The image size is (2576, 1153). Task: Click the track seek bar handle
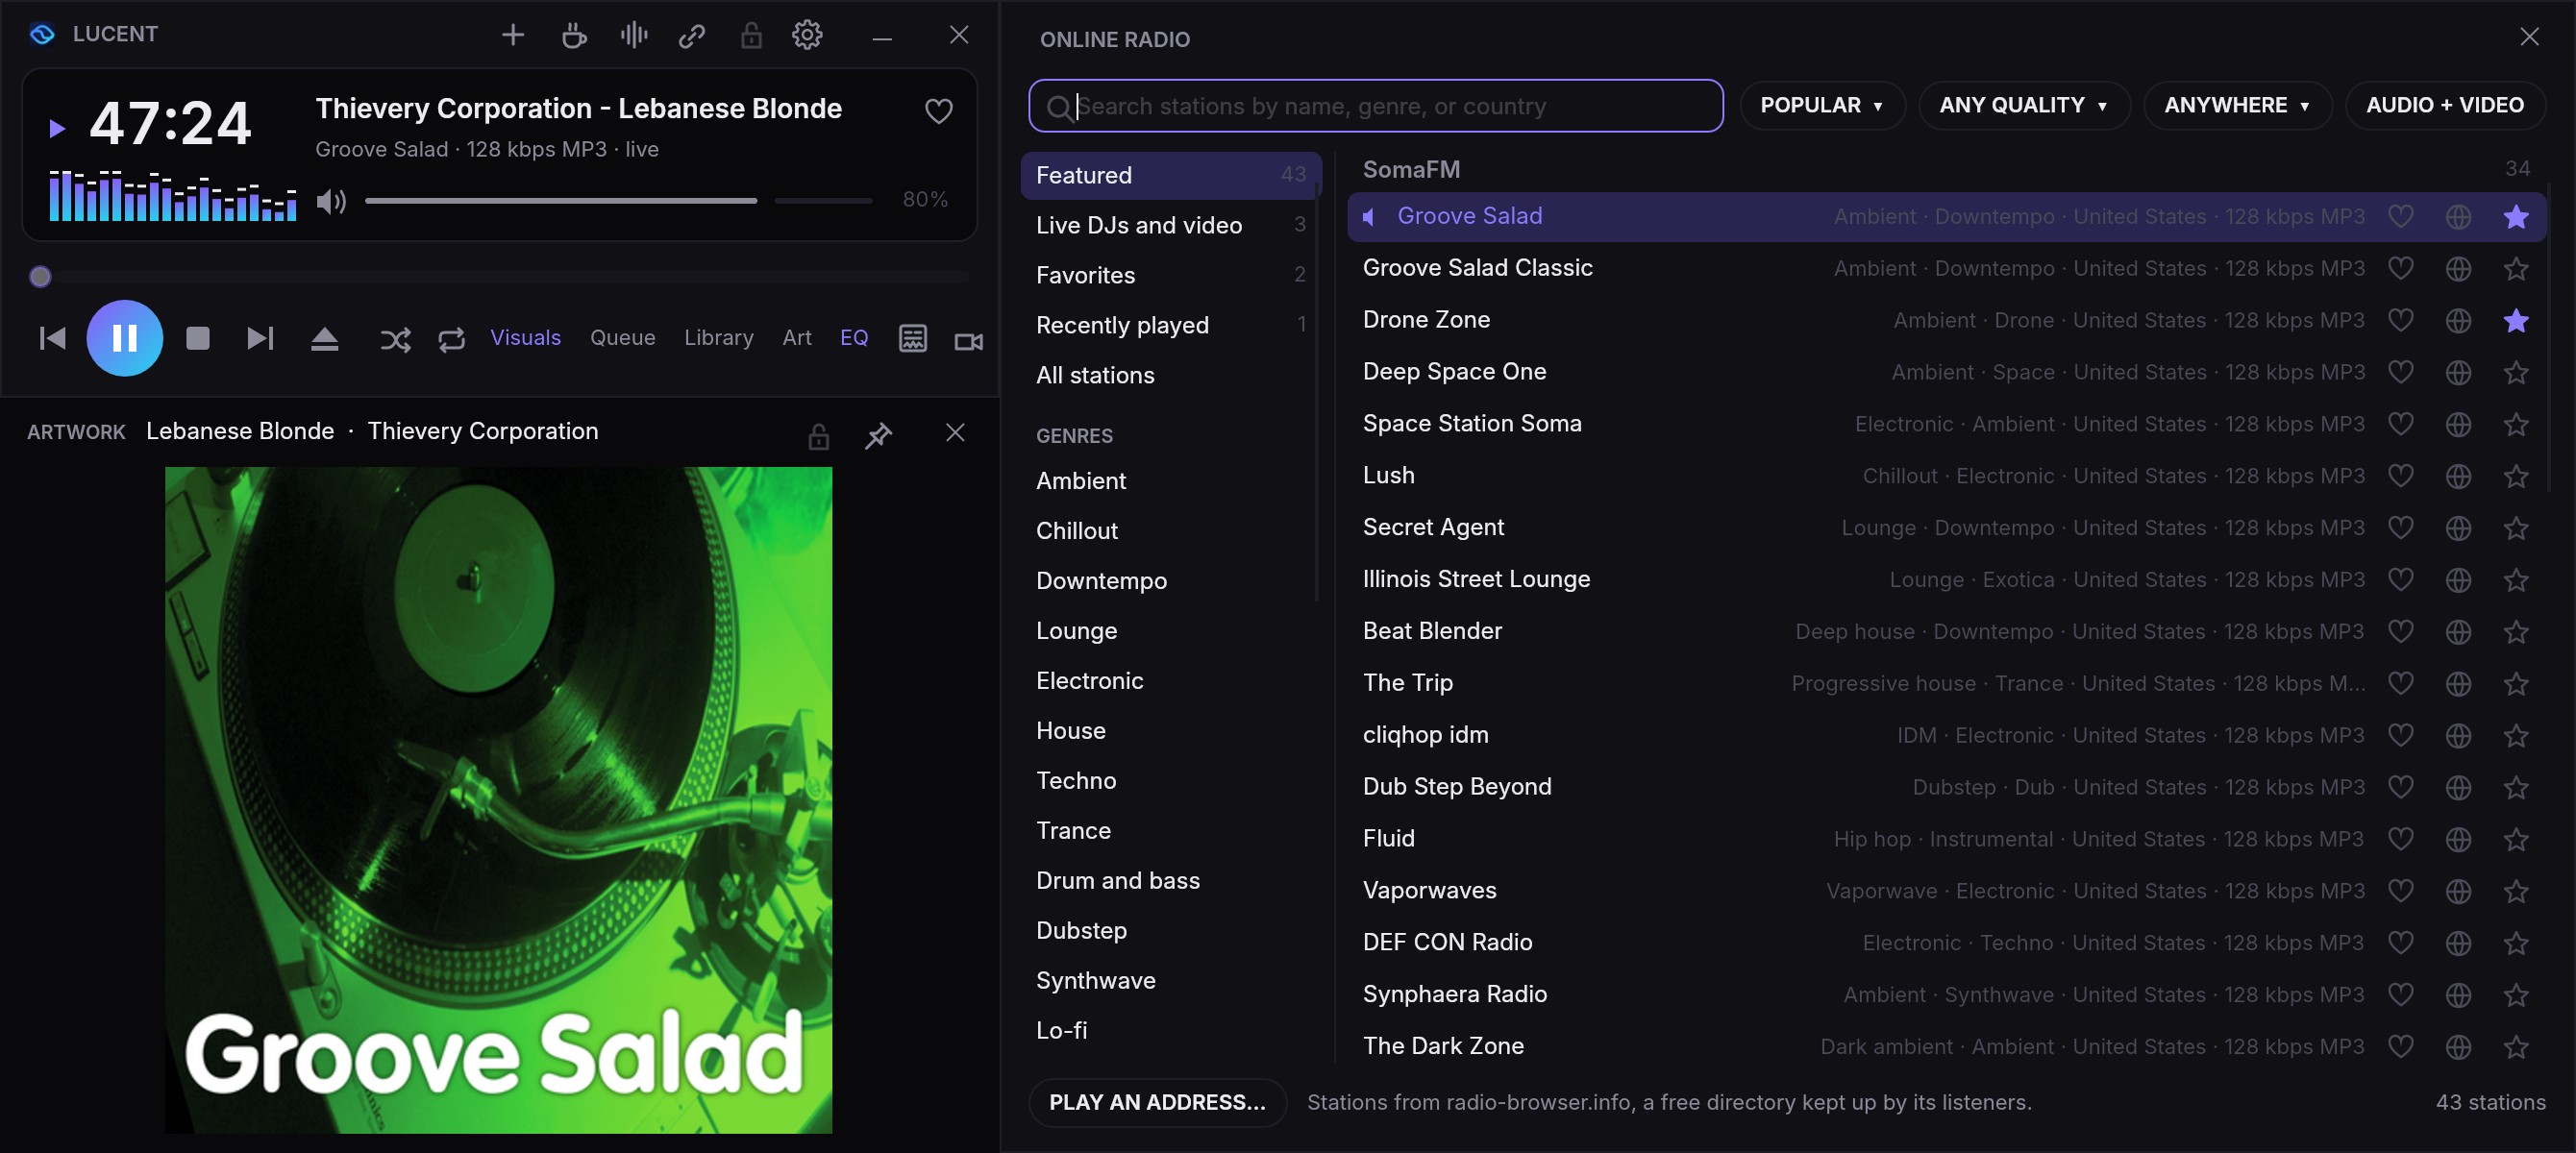[40, 277]
